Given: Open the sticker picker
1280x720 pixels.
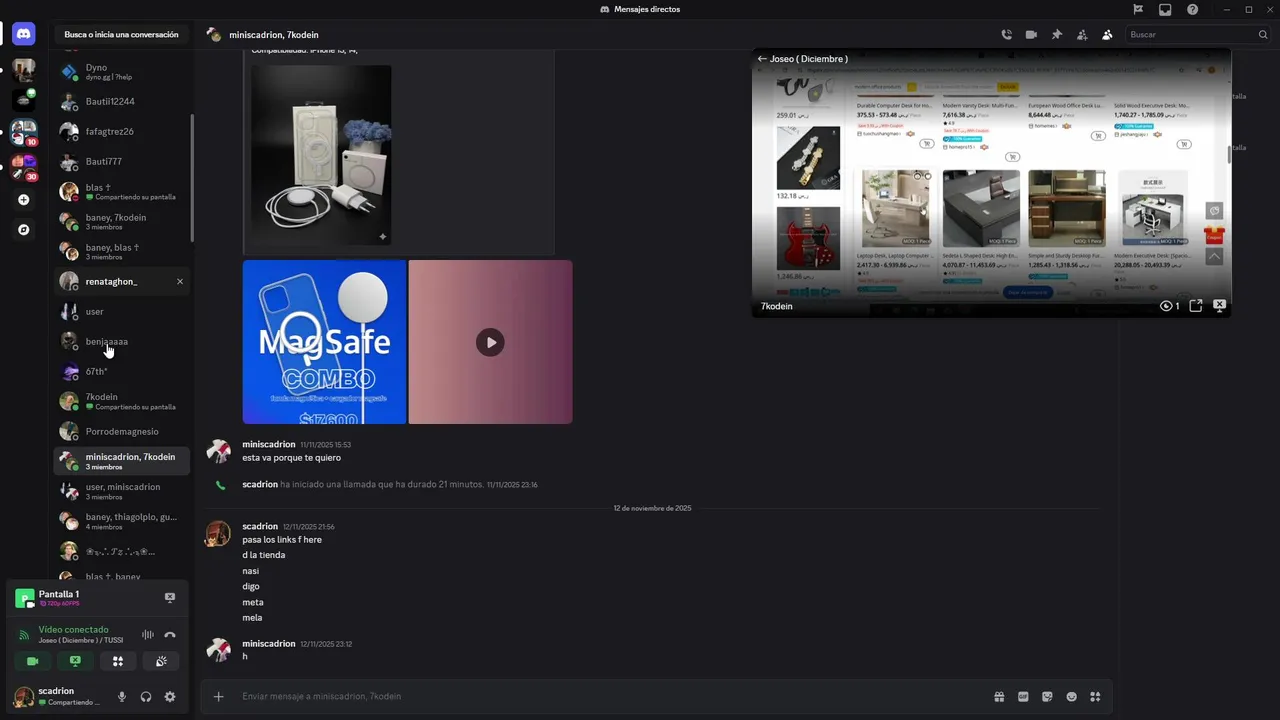Looking at the screenshot, I should pos(1047,696).
